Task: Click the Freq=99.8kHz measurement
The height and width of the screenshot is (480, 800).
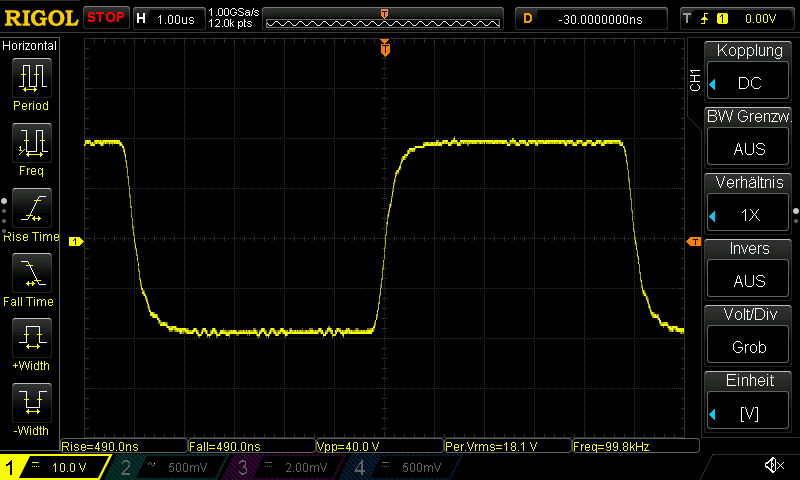Action: click(636, 446)
